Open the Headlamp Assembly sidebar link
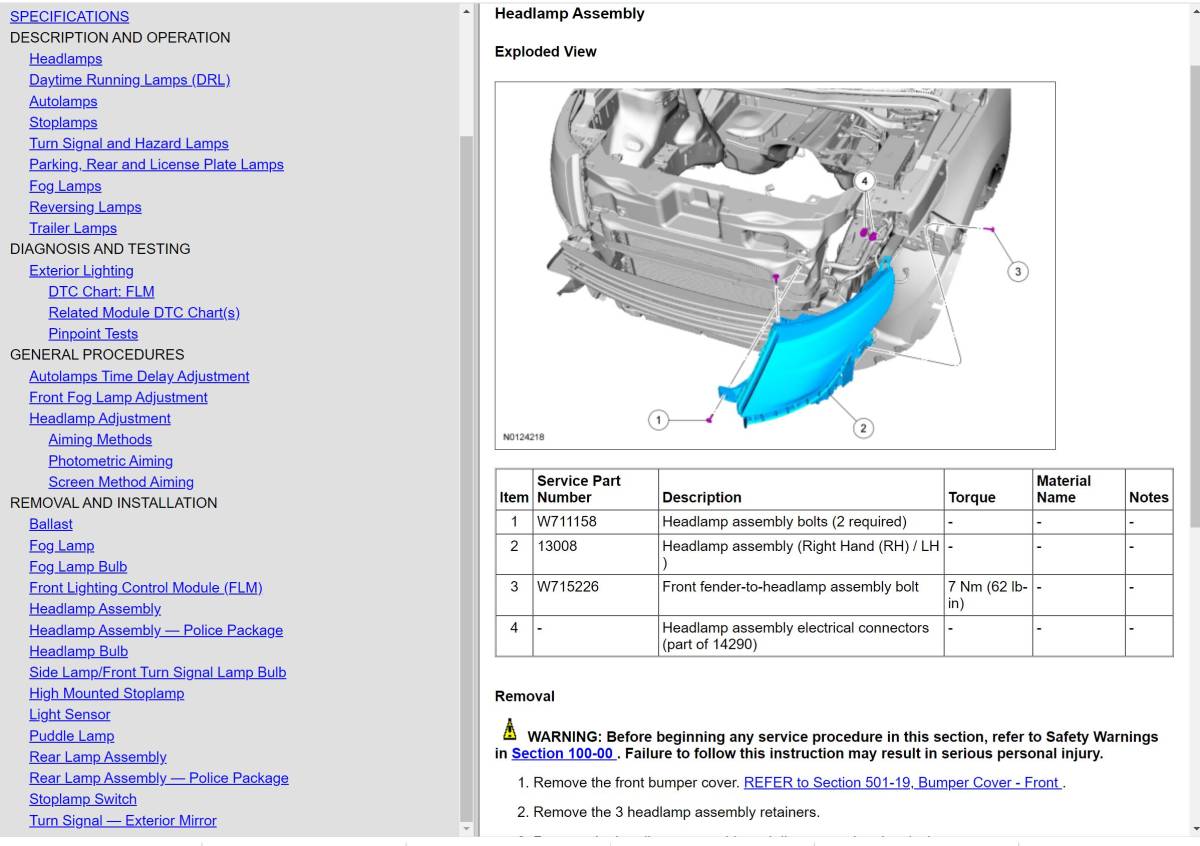Screen dimensions: 1200x846 point(94,608)
